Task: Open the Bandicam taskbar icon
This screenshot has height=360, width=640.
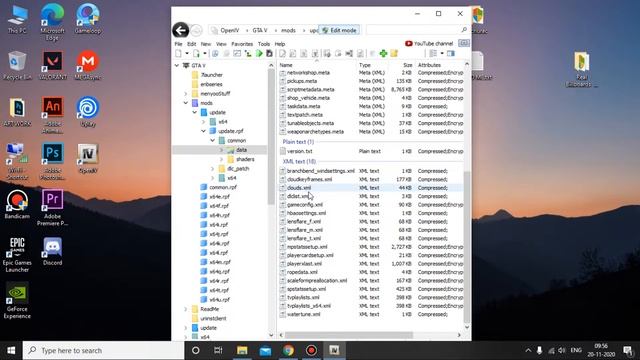Action: coord(311,350)
